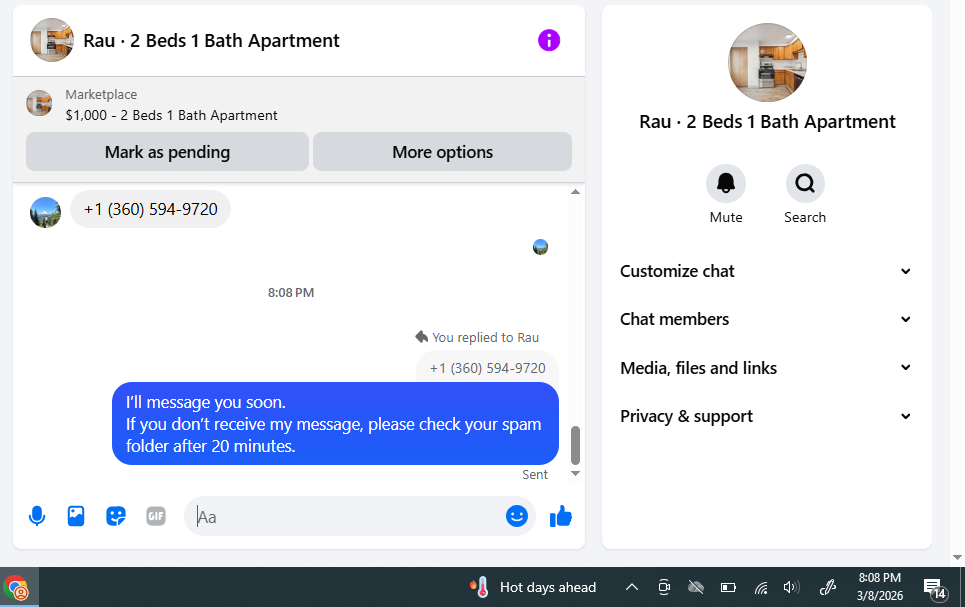965x607 pixels.
Task: Attach a photo or file
Action: tap(76, 516)
